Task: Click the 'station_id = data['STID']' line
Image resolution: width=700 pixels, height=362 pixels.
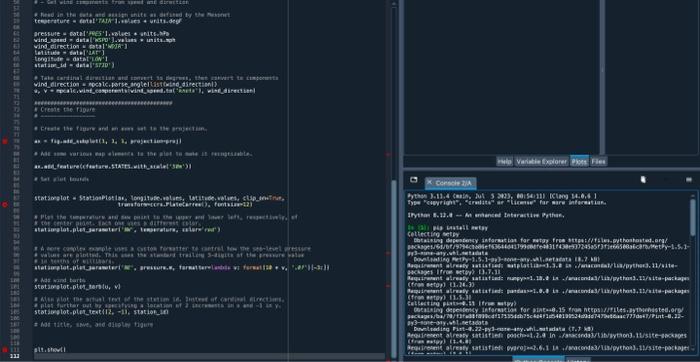Action: click(74, 65)
